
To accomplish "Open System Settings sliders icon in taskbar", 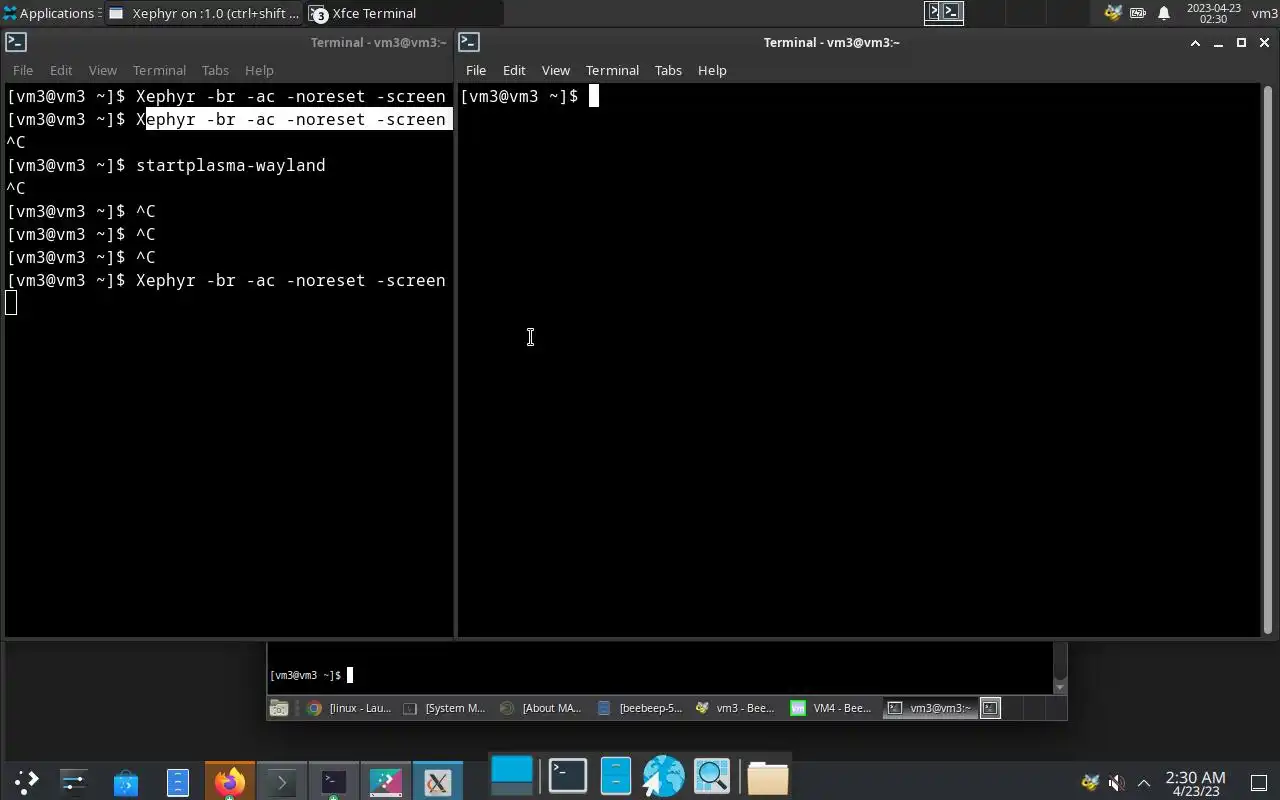I will click(x=74, y=781).
